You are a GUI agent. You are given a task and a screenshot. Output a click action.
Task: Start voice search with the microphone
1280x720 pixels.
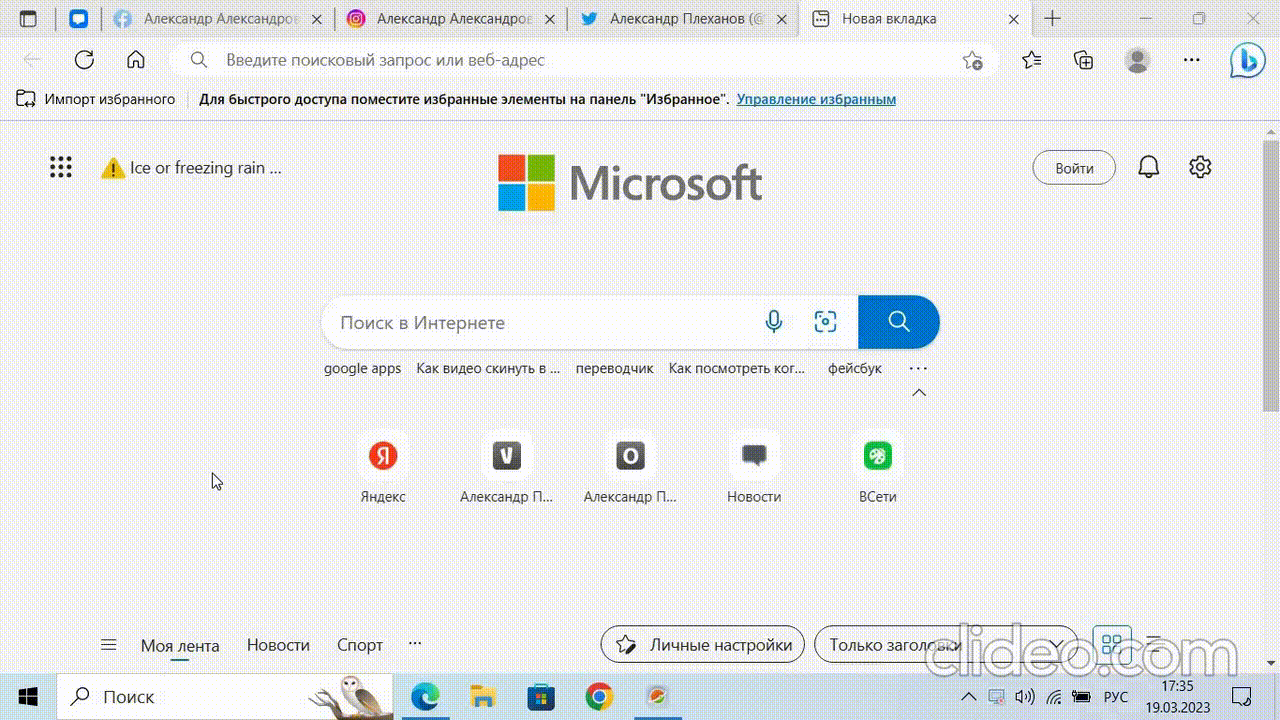coord(773,322)
